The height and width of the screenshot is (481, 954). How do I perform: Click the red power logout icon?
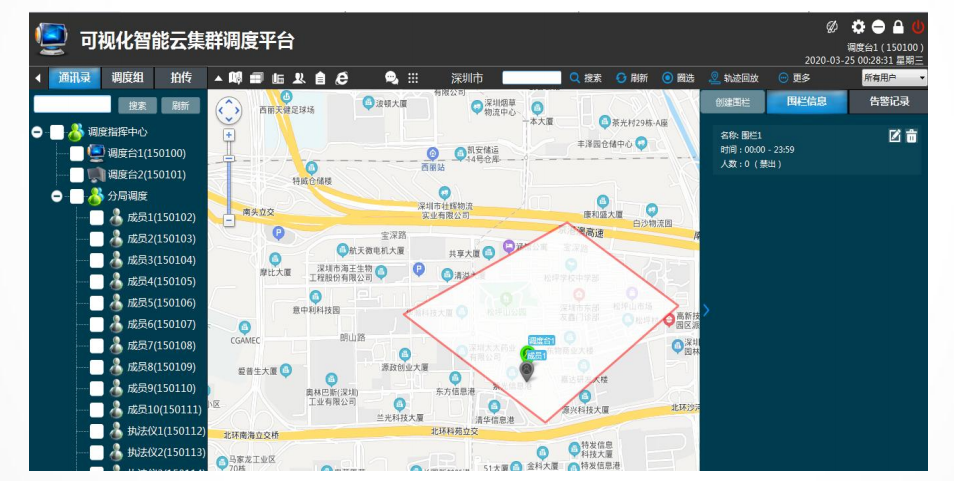(x=918, y=27)
